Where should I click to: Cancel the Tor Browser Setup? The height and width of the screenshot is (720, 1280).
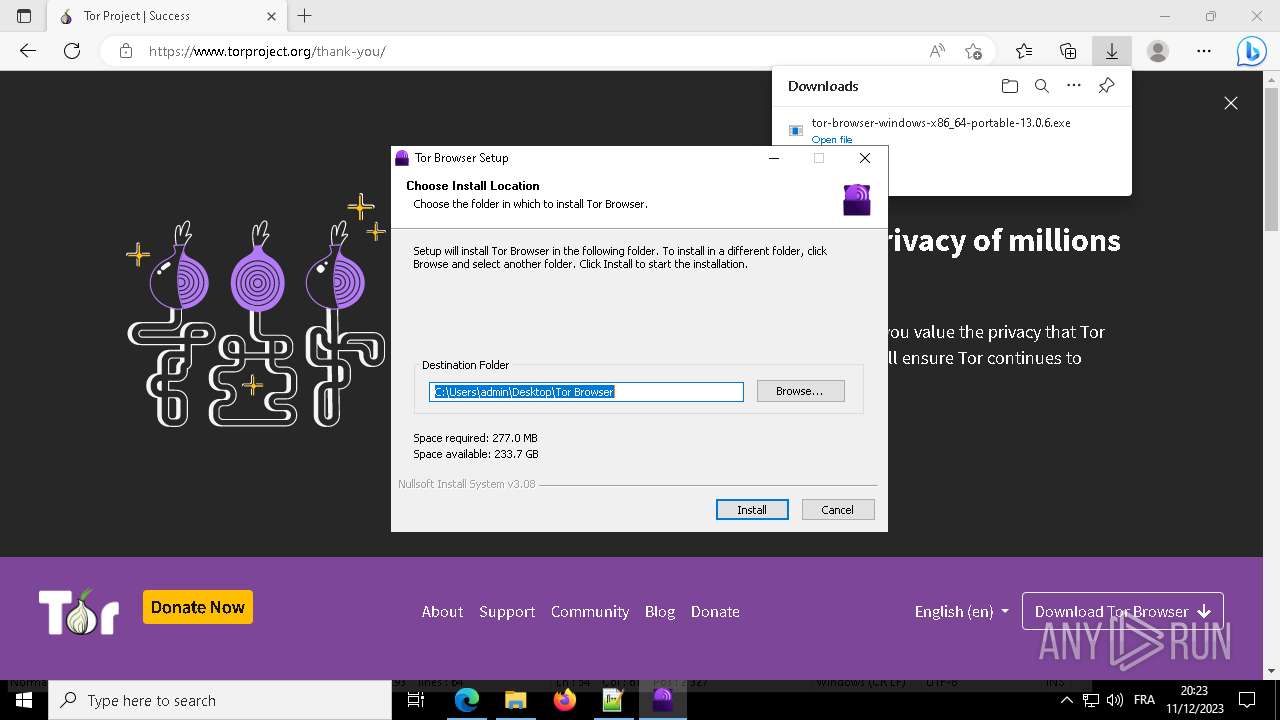(838, 510)
